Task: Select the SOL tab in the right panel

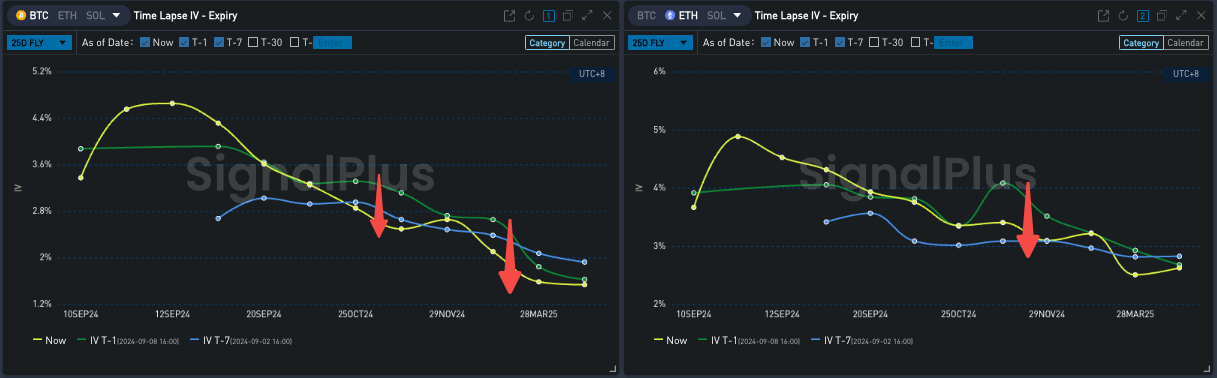Action: pyautogui.click(x=717, y=16)
